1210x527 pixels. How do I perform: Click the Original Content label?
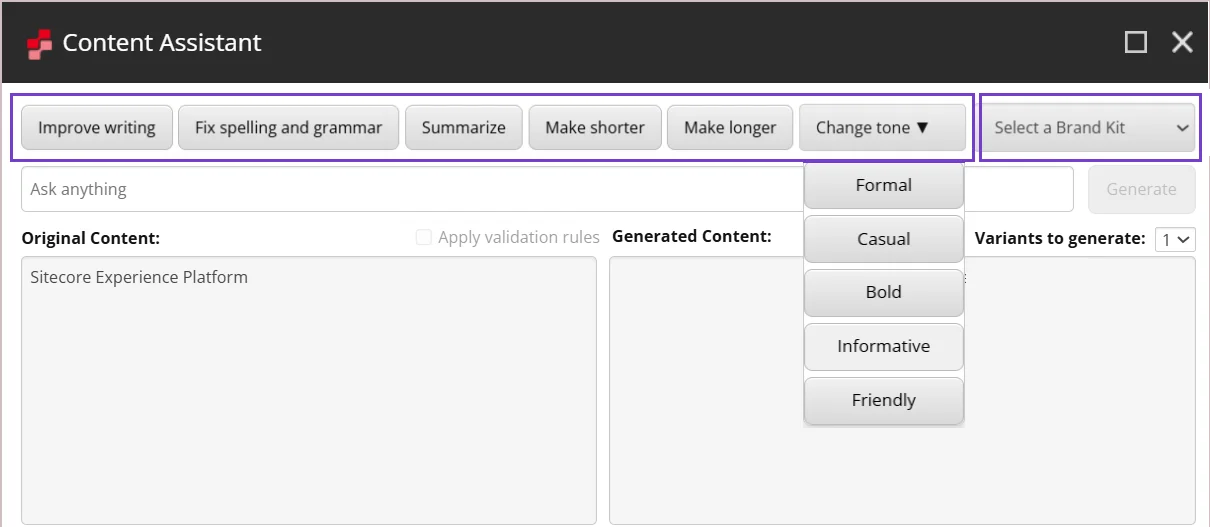pyautogui.click(x=91, y=238)
